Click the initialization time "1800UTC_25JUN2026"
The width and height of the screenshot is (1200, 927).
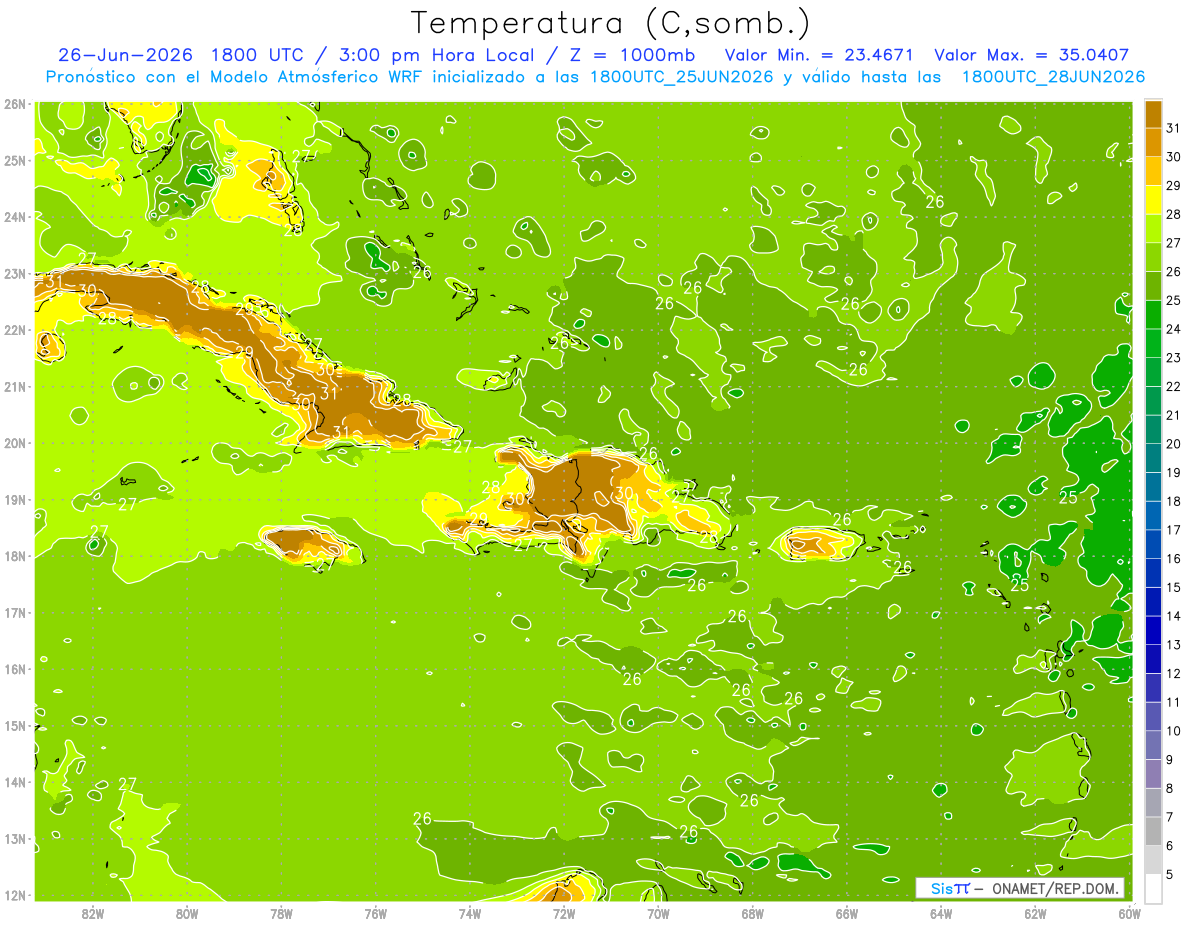[682, 77]
